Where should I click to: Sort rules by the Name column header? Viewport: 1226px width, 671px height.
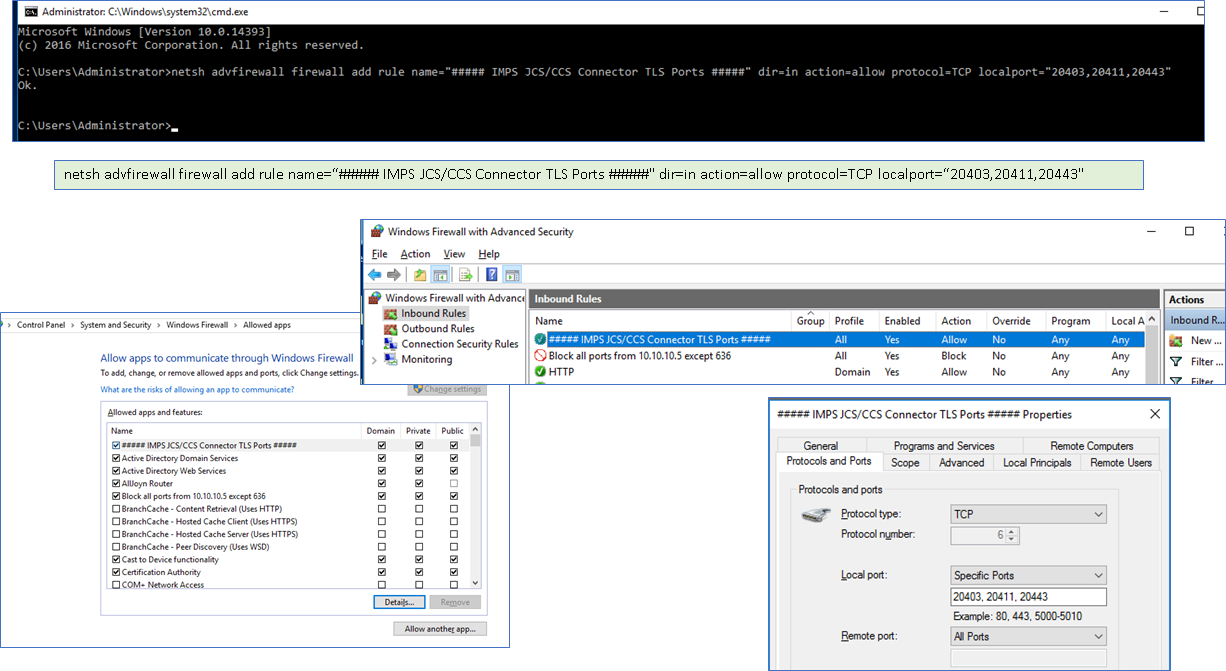pyautogui.click(x=661, y=321)
